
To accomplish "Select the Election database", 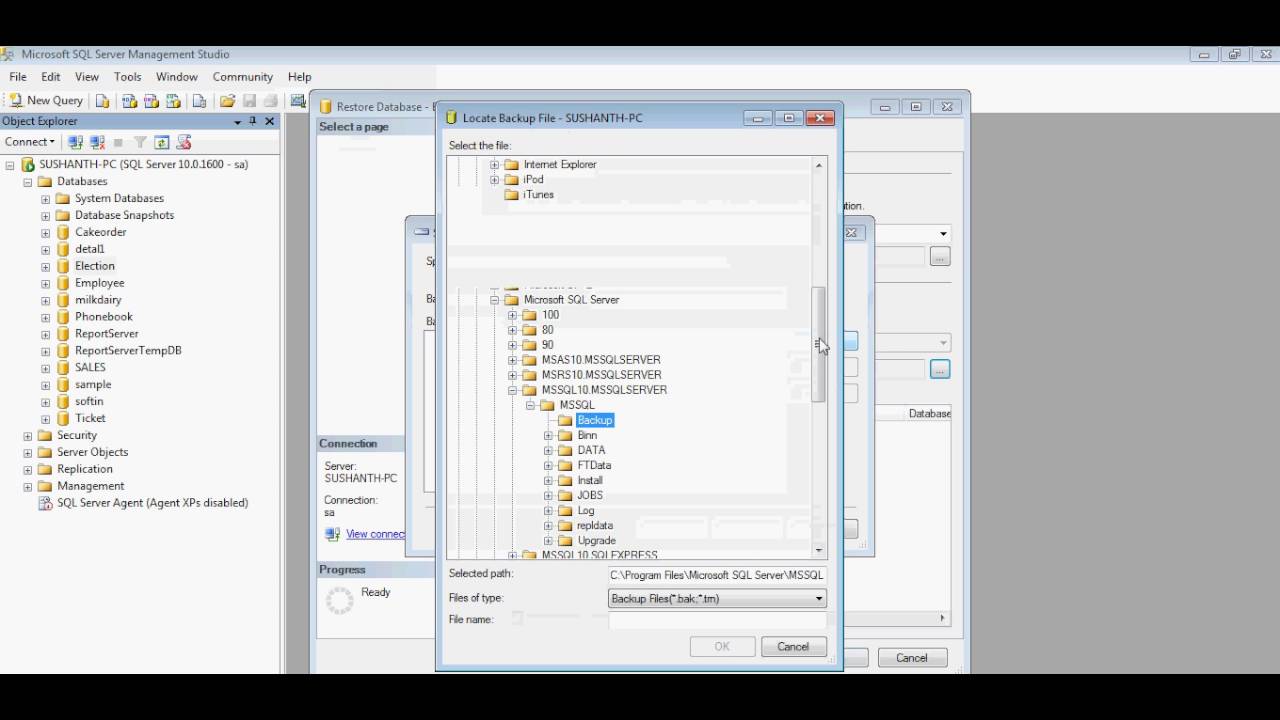I will [x=94, y=266].
